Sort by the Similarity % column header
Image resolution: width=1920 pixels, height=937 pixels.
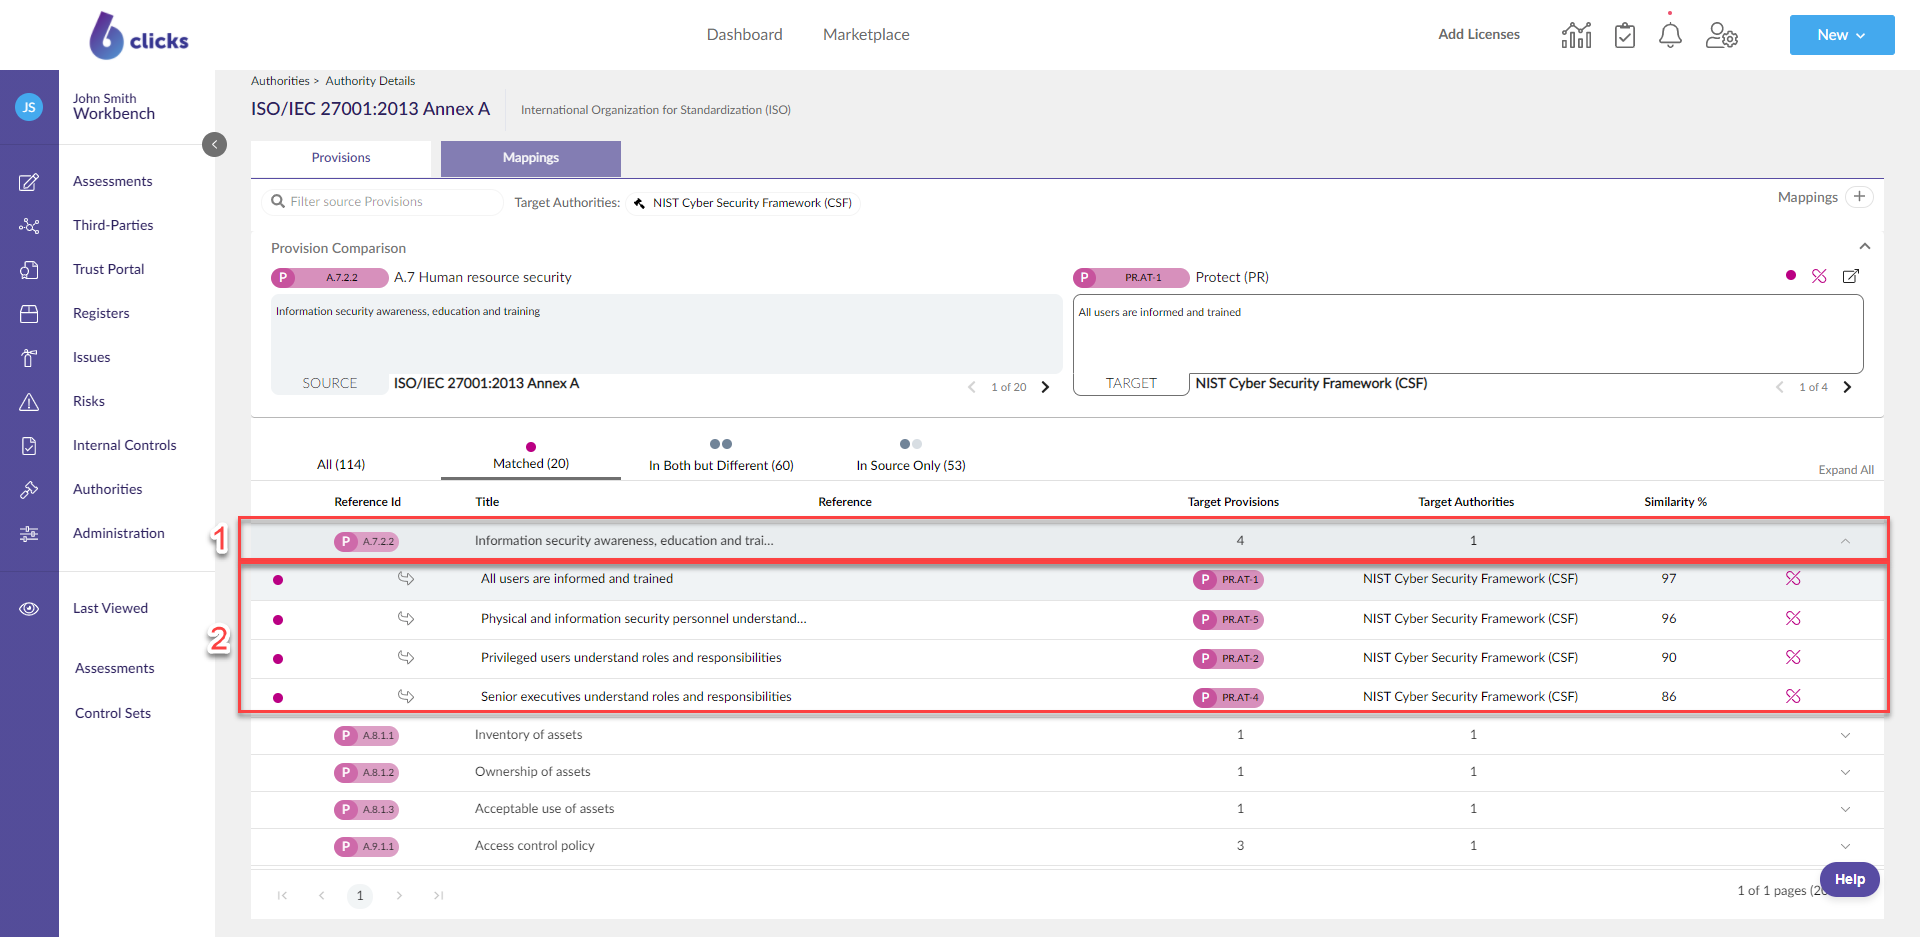pos(1675,502)
